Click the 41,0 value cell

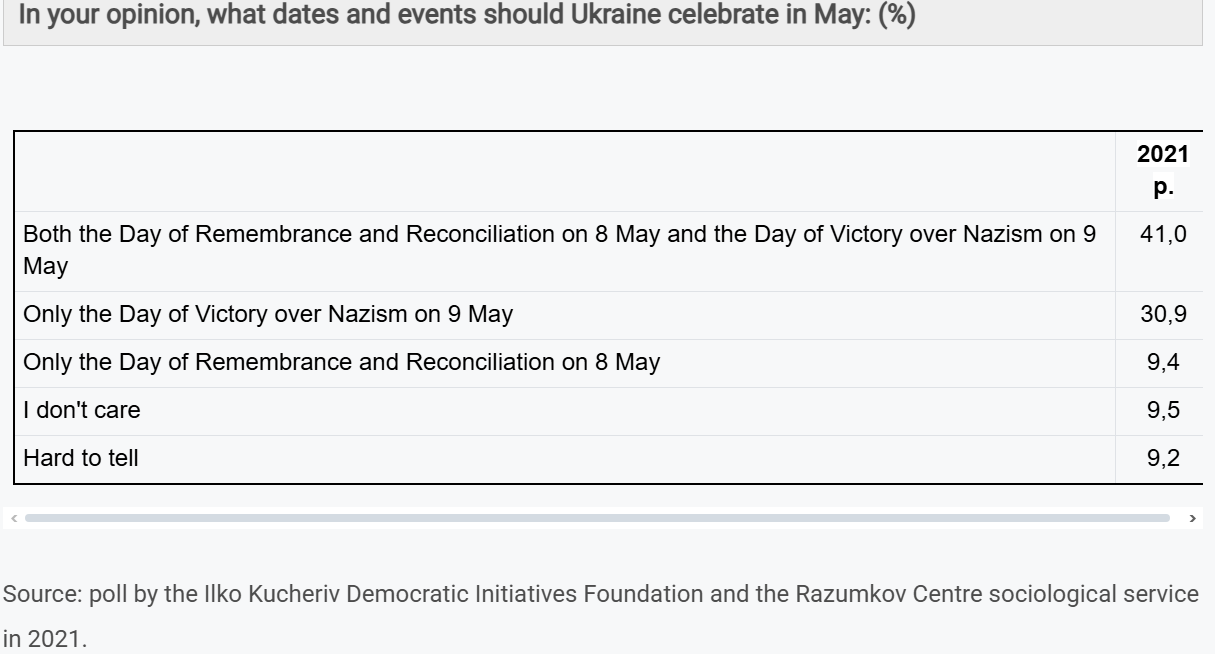coord(1163,235)
